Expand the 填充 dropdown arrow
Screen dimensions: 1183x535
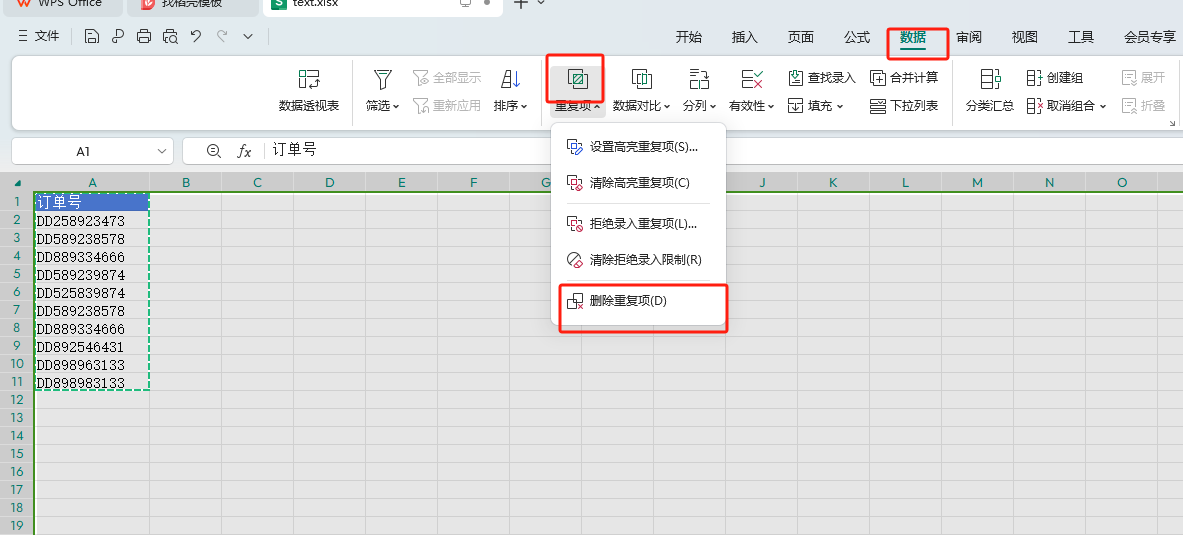[840, 106]
